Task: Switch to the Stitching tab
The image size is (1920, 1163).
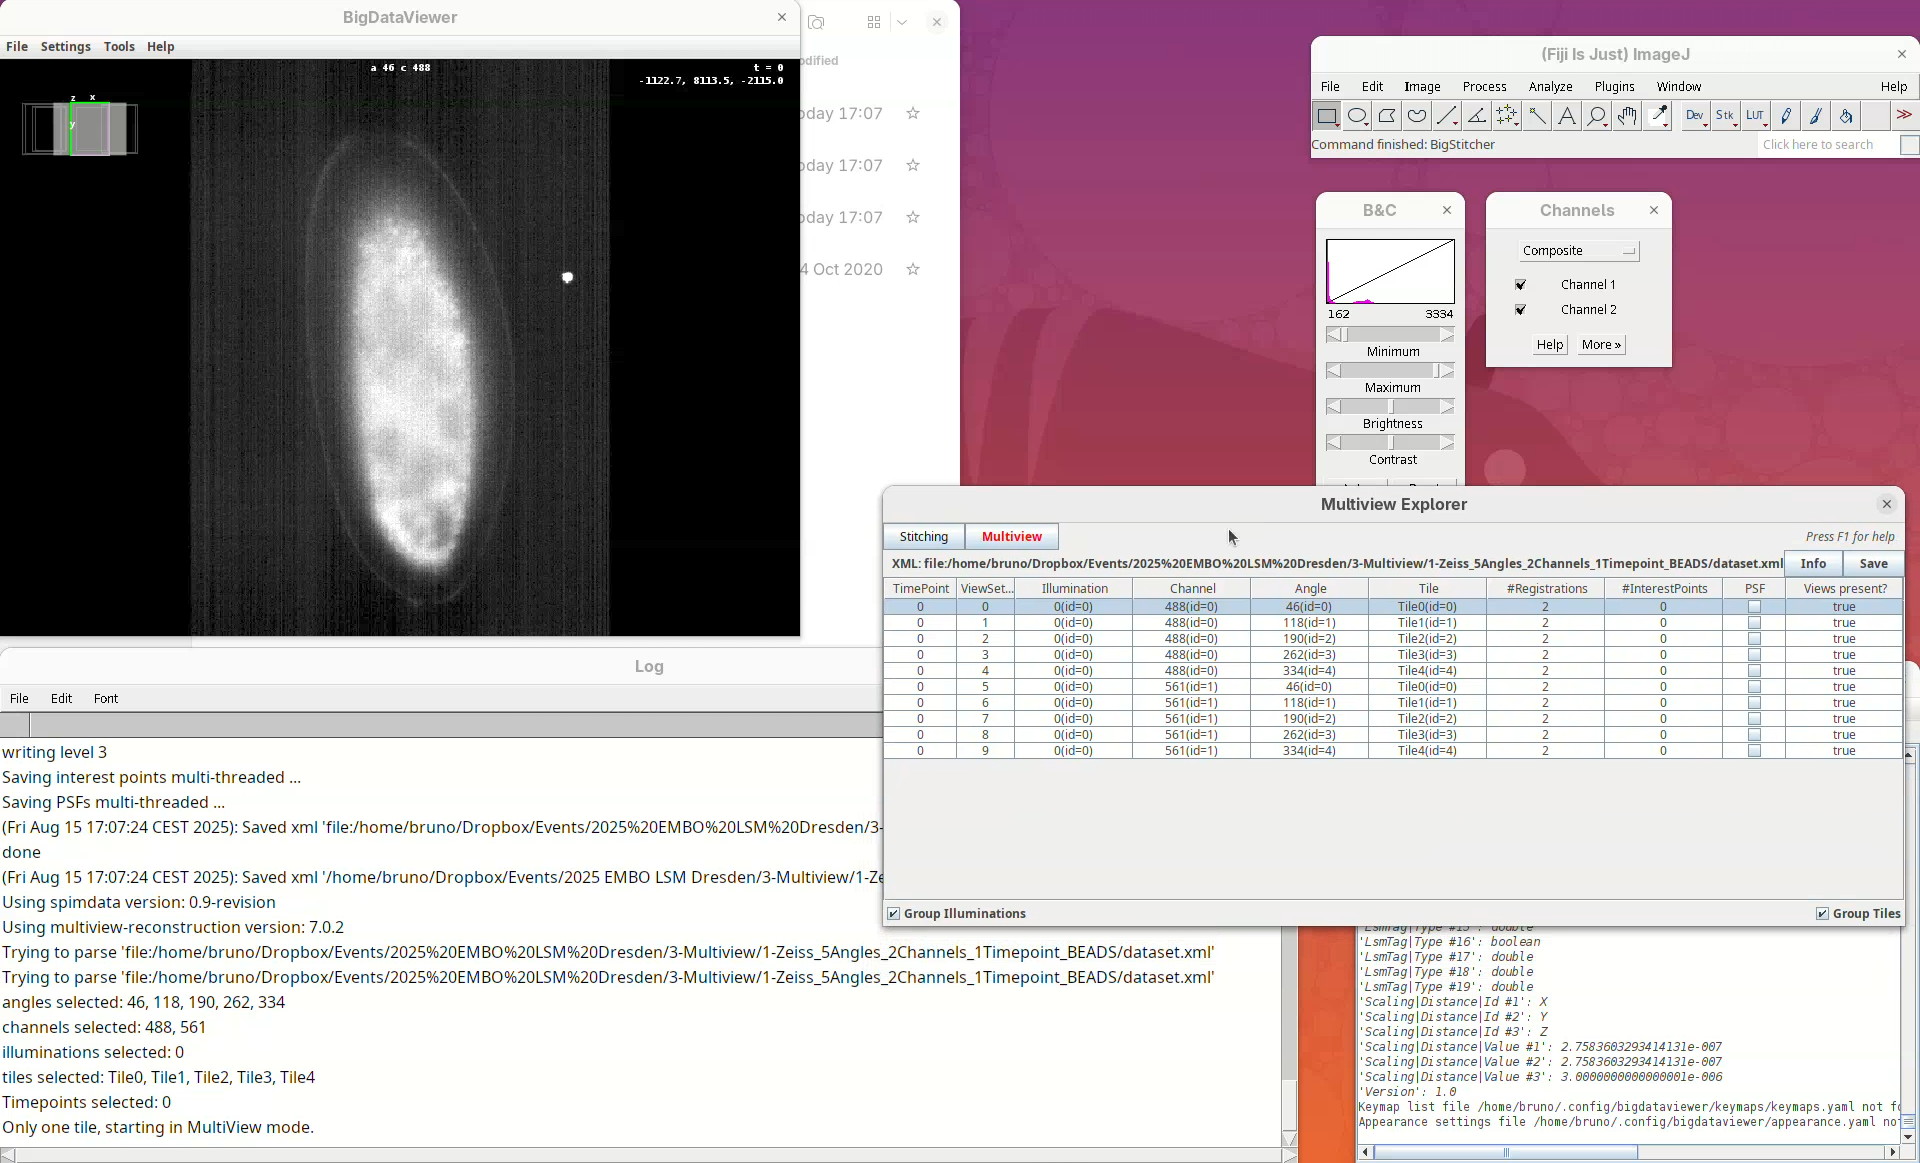Action: [x=923, y=537]
